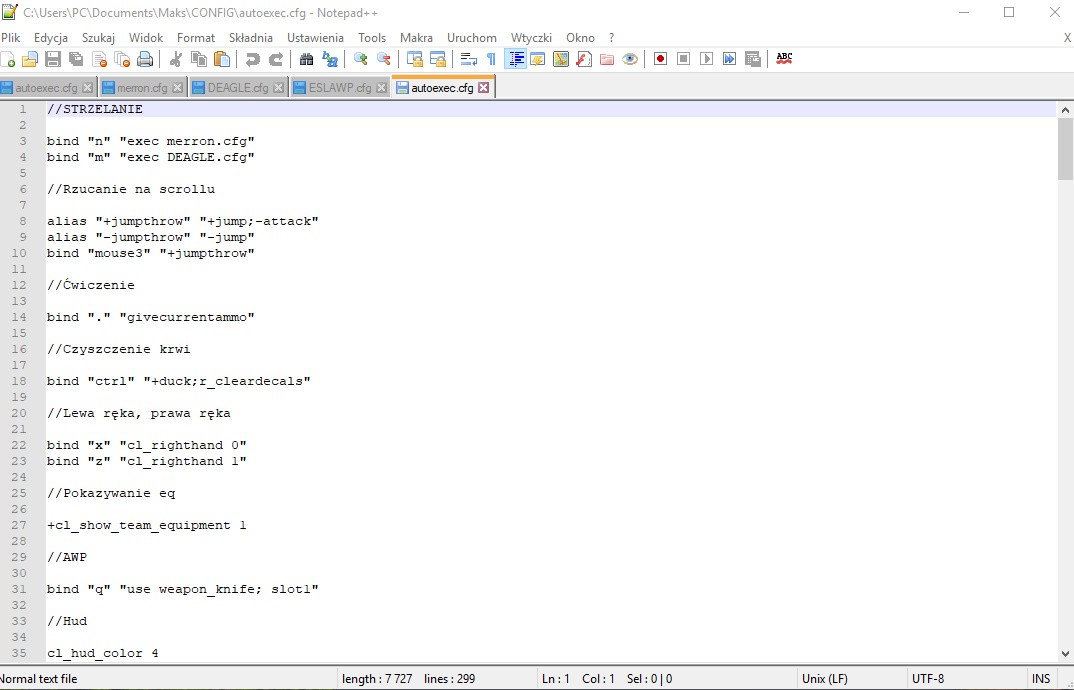The width and height of the screenshot is (1074, 690).
Task: Open the Uruchom menu
Action: [472, 38]
